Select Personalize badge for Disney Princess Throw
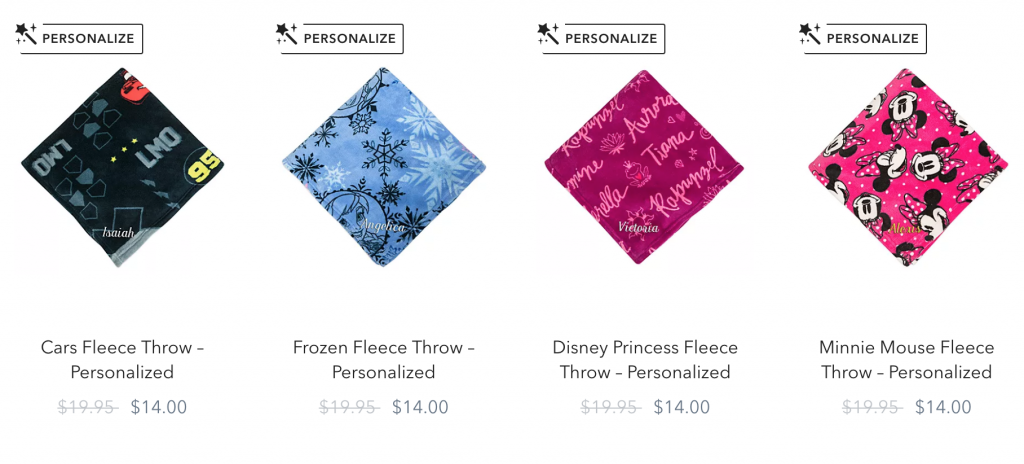 click(602, 39)
